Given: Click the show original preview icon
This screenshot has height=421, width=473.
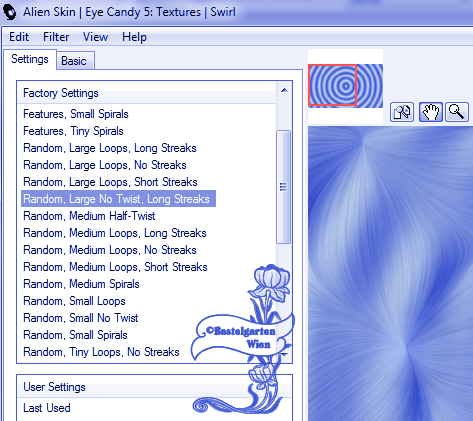Looking at the screenshot, I should tap(402, 112).
